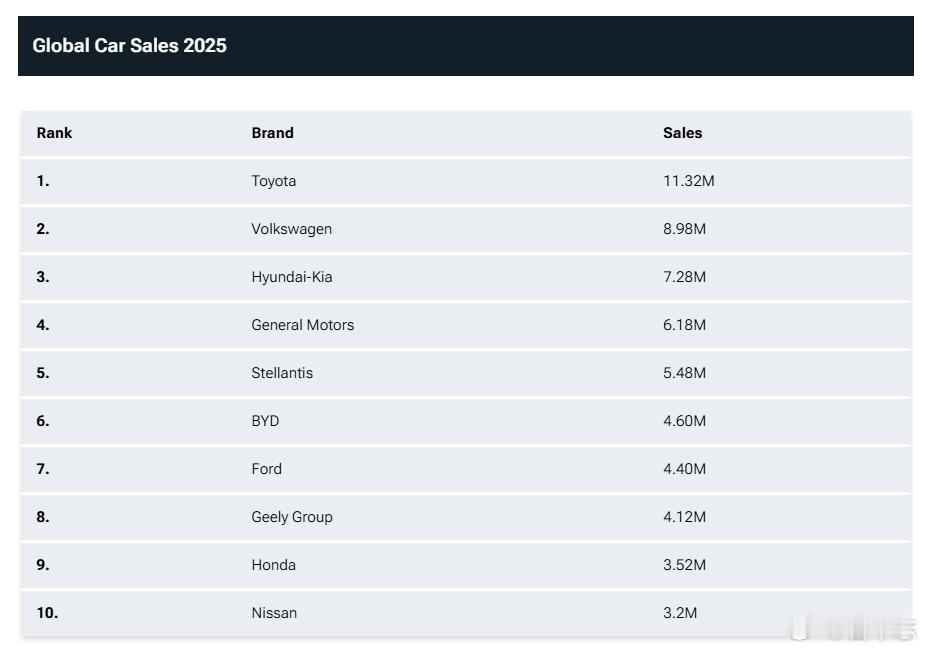Select the rank number 10. cell
The image size is (926, 650).
(47, 613)
